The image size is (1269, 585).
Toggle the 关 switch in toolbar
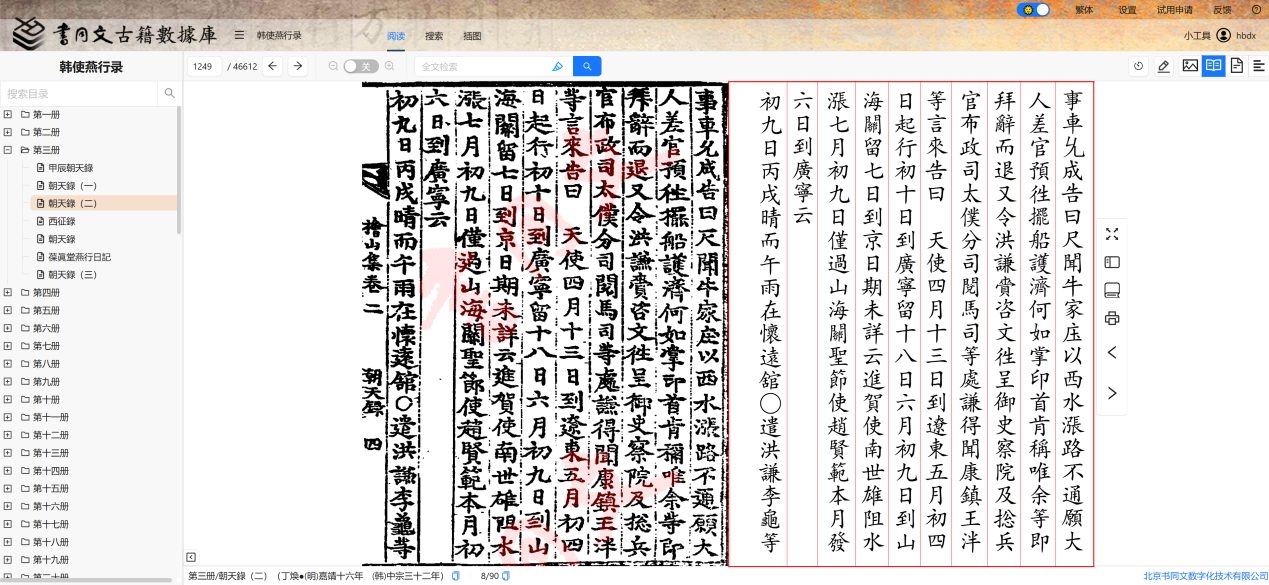[x=360, y=66]
